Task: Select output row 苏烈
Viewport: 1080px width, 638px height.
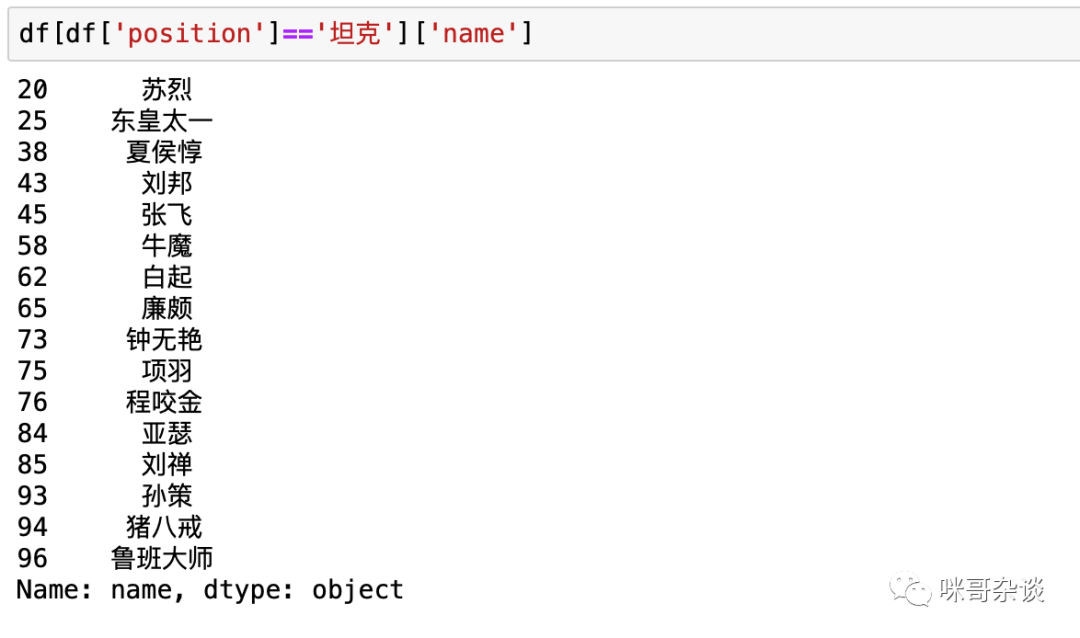Action: (x=105, y=89)
